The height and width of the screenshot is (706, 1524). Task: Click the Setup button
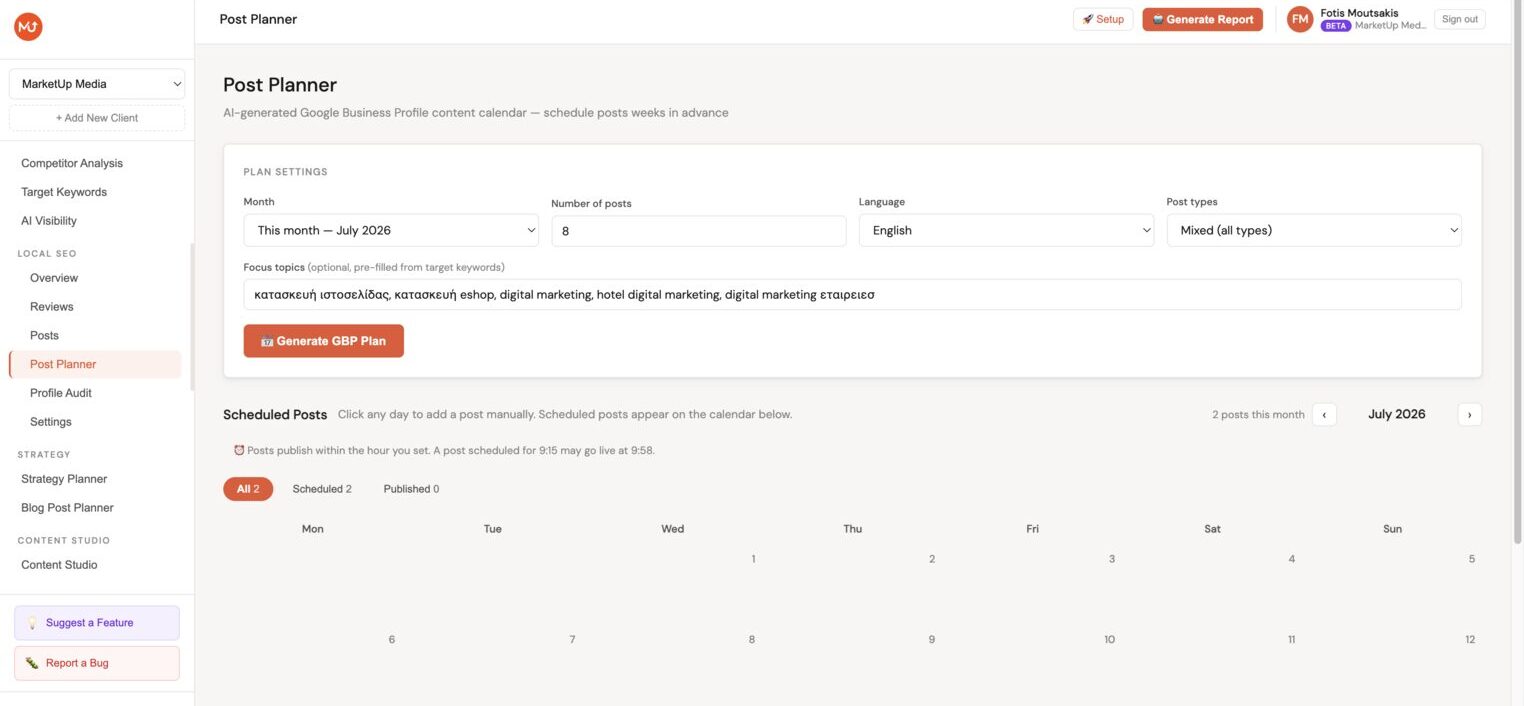[1103, 19]
